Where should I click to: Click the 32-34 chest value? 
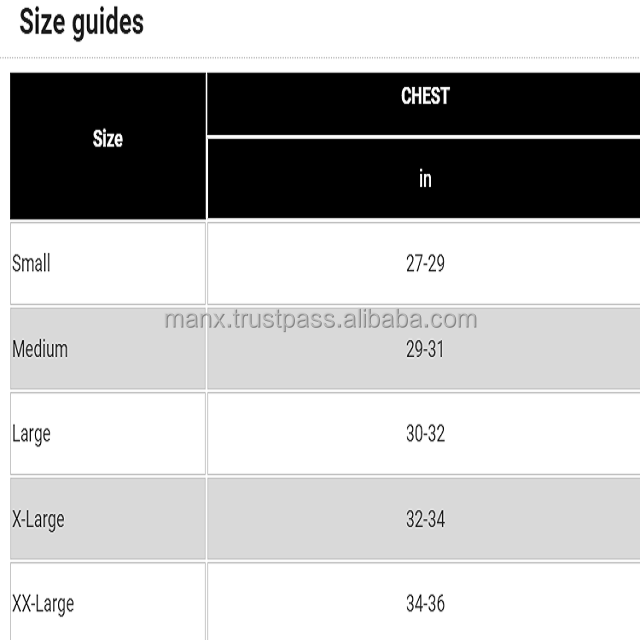(x=424, y=519)
